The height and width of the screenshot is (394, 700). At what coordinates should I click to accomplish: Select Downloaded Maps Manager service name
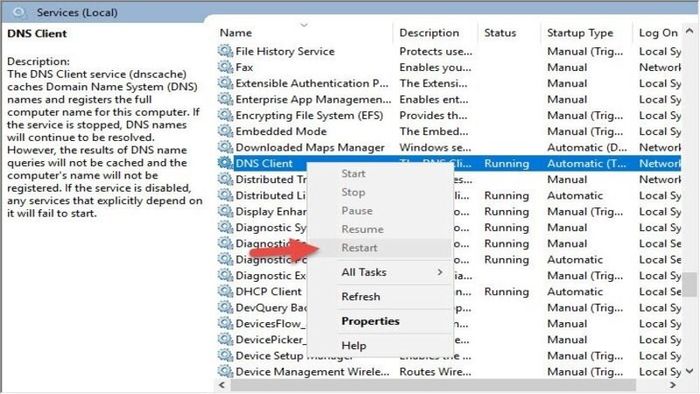coord(310,147)
